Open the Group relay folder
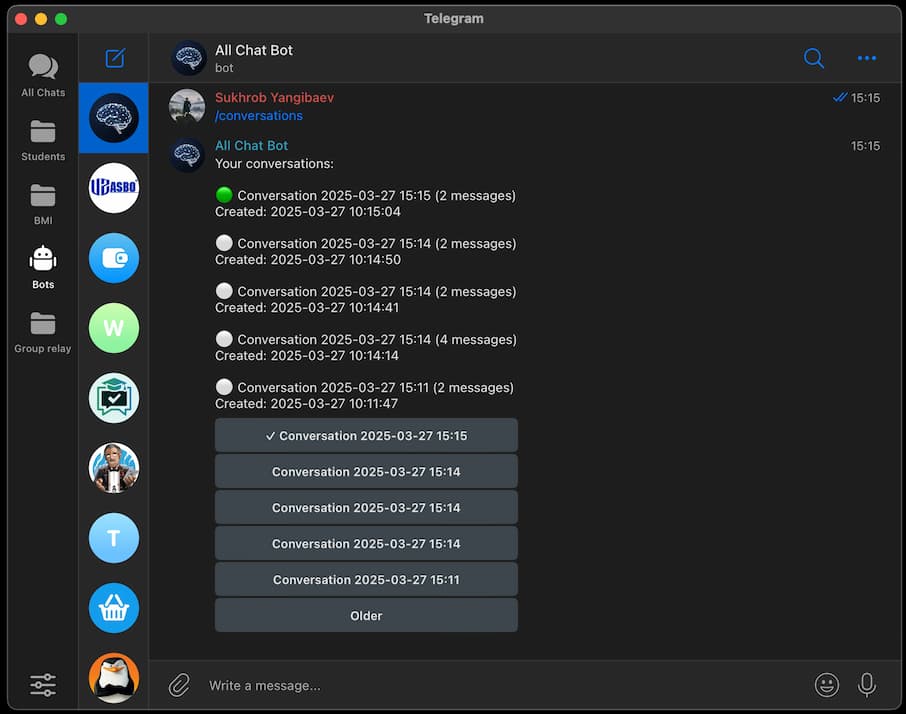Image resolution: width=906 pixels, height=714 pixels. tap(43, 332)
